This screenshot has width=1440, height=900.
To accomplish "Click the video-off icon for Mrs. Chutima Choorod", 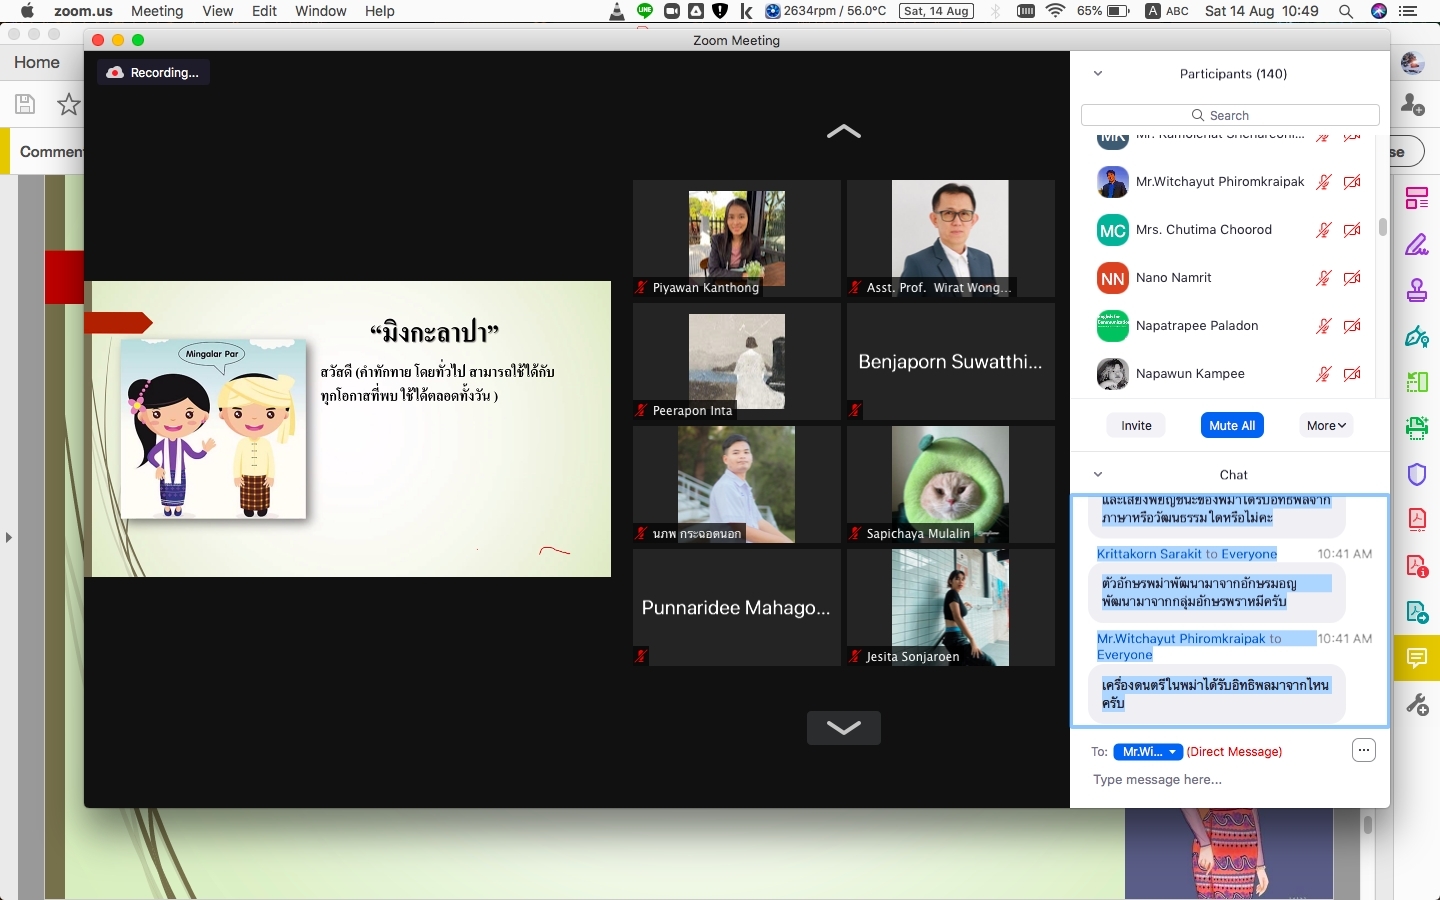I will [1352, 230].
